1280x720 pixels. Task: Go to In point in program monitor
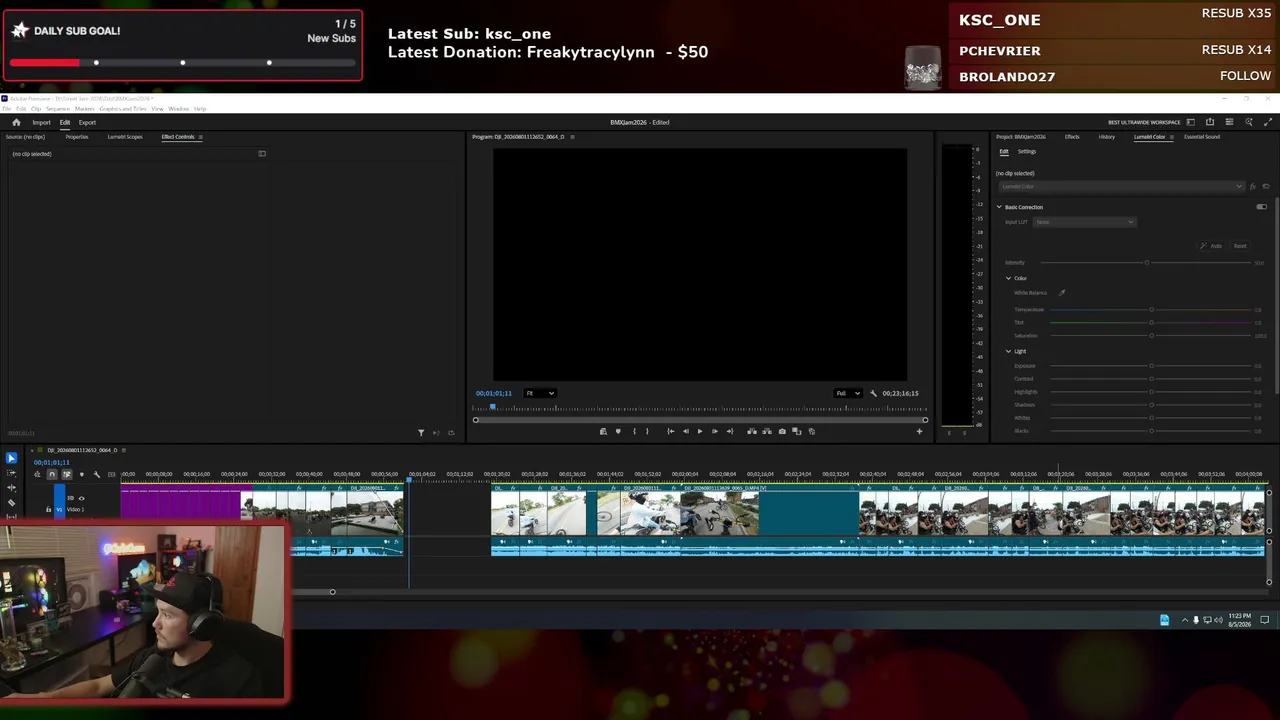[x=670, y=431]
